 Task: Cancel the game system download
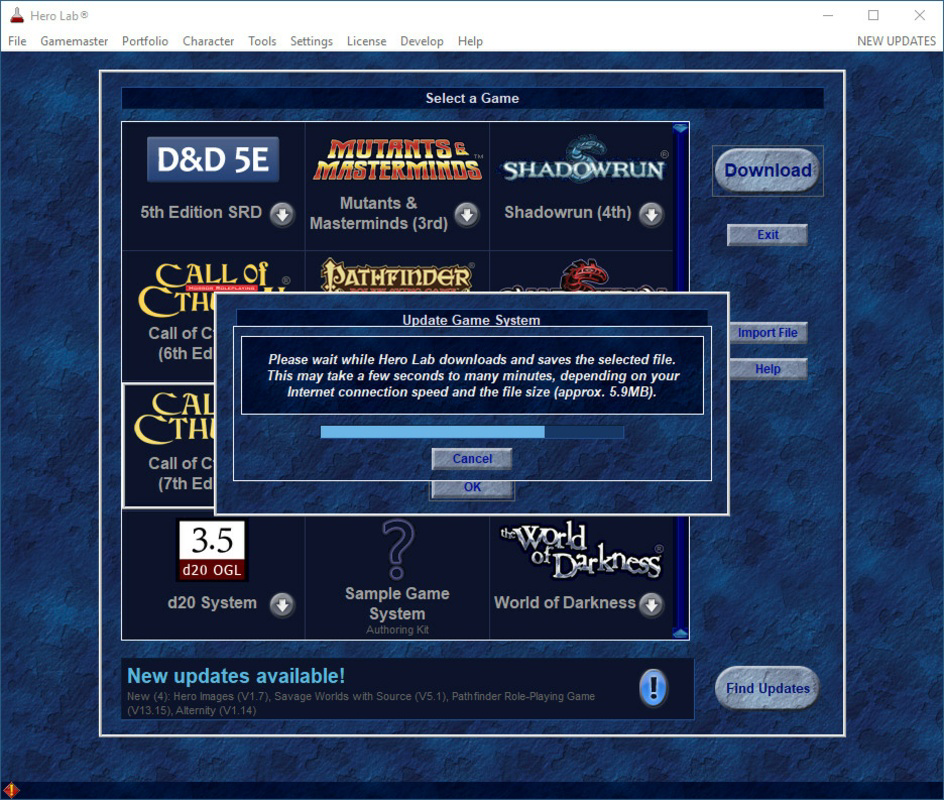(472, 459)
